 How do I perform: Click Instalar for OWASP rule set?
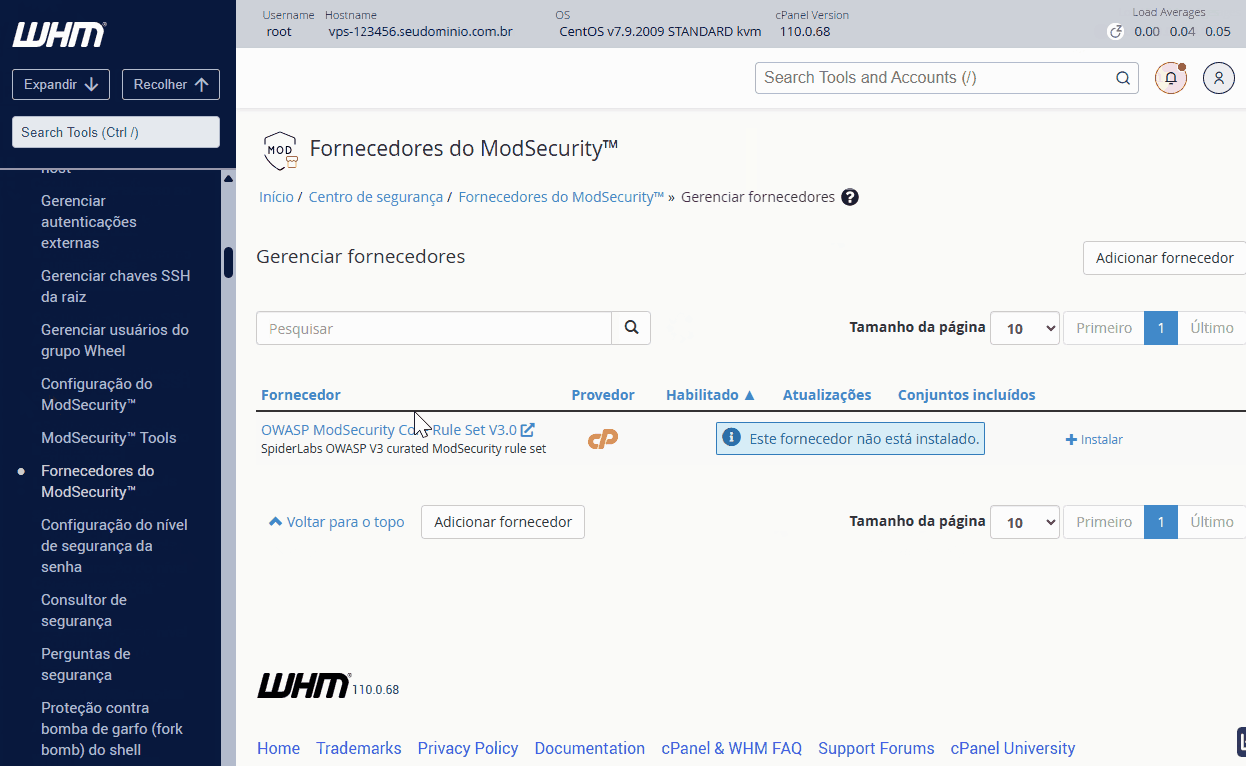(1095, 439)
